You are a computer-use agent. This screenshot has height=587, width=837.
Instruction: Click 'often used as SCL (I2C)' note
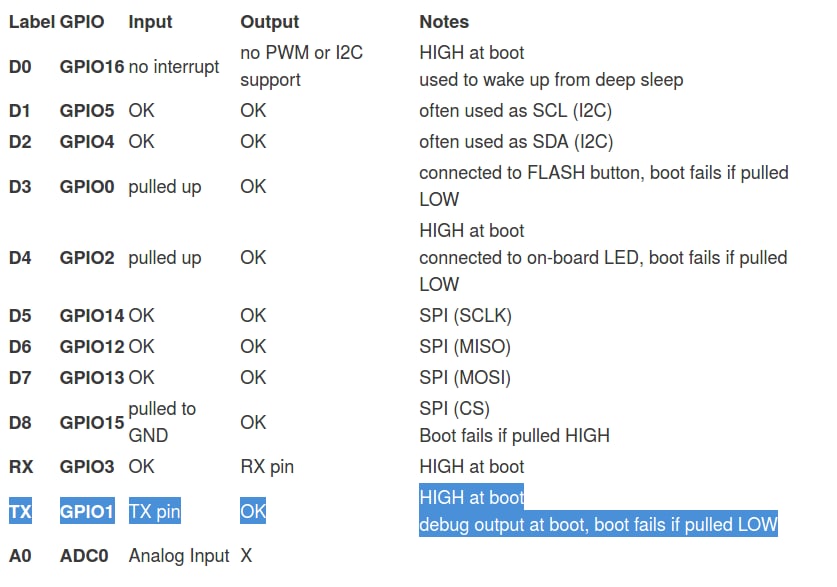pos(515,110)
